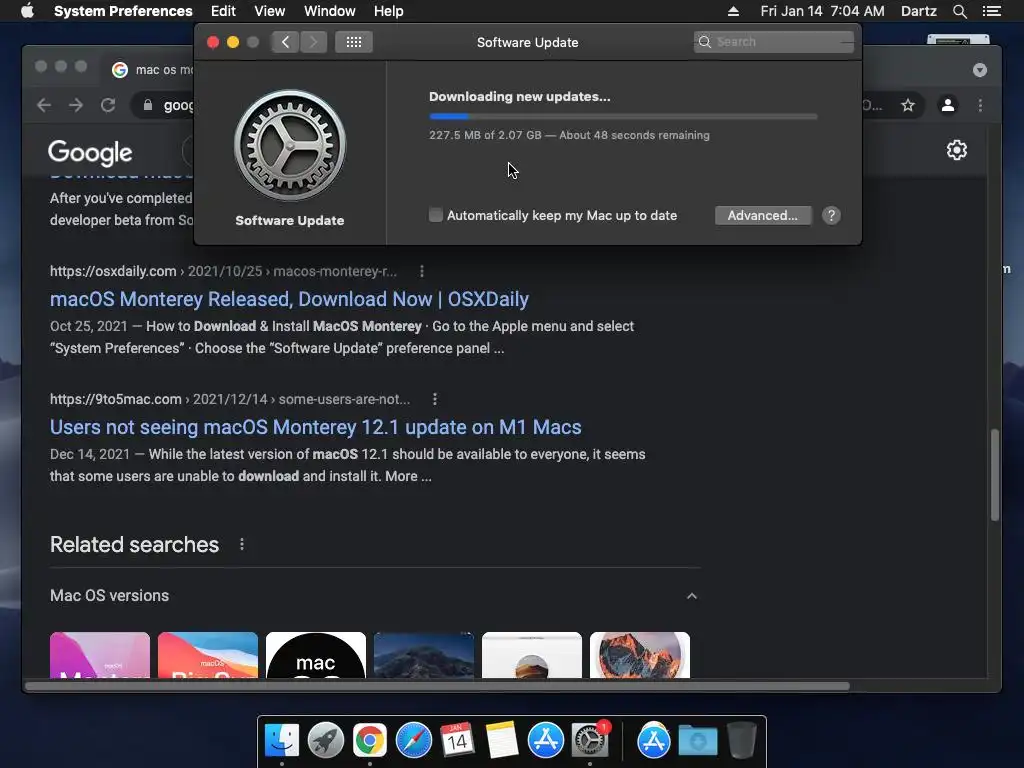The image size is (1024, 768).
Task: Click the 9to5mac.com URL breadcrumb
Action: tap(230, 399)
